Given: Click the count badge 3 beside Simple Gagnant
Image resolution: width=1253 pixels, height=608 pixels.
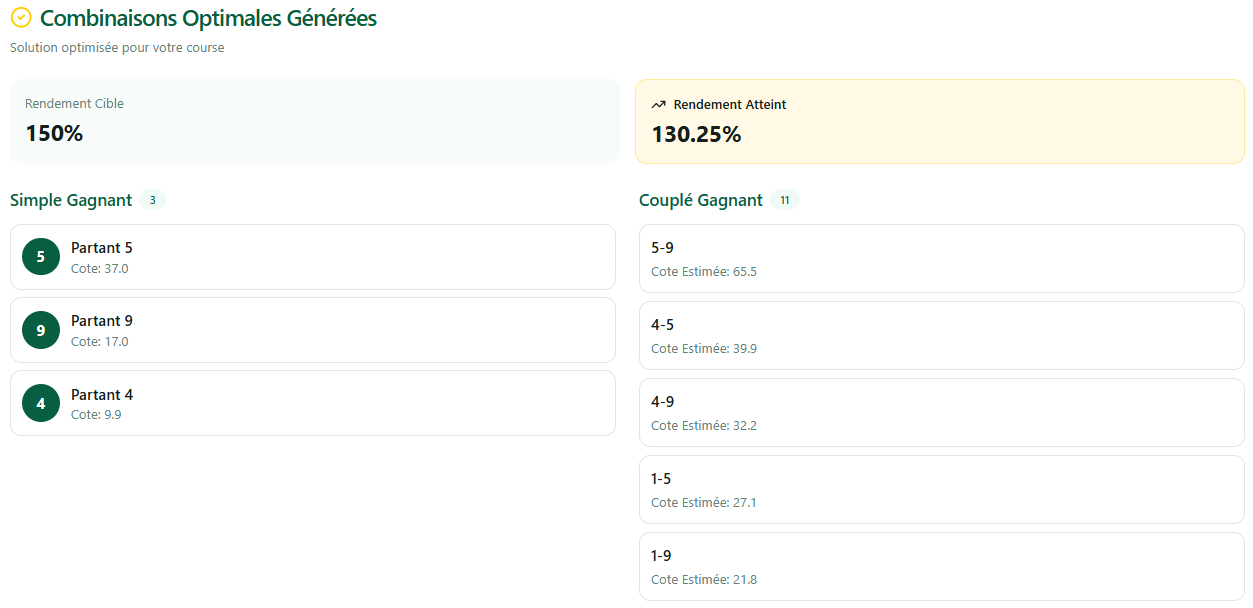Looking at the screenshot, I should point(152,200).
